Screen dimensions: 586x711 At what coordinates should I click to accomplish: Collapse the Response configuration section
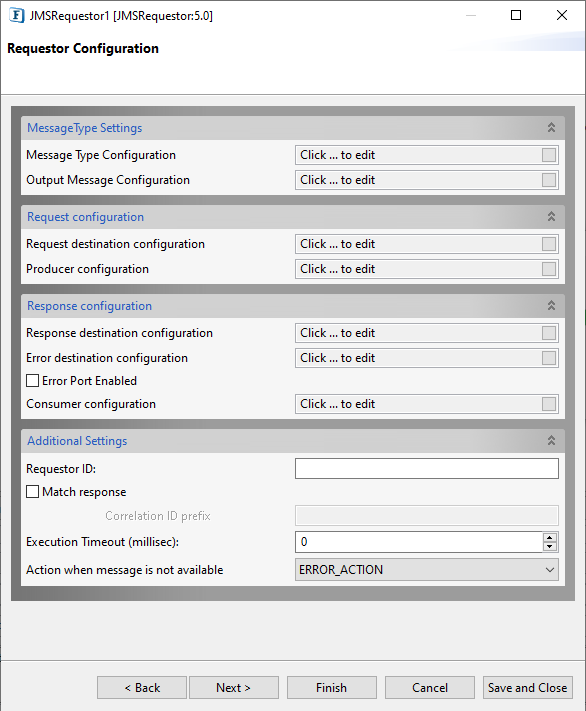tap(551, 306)
